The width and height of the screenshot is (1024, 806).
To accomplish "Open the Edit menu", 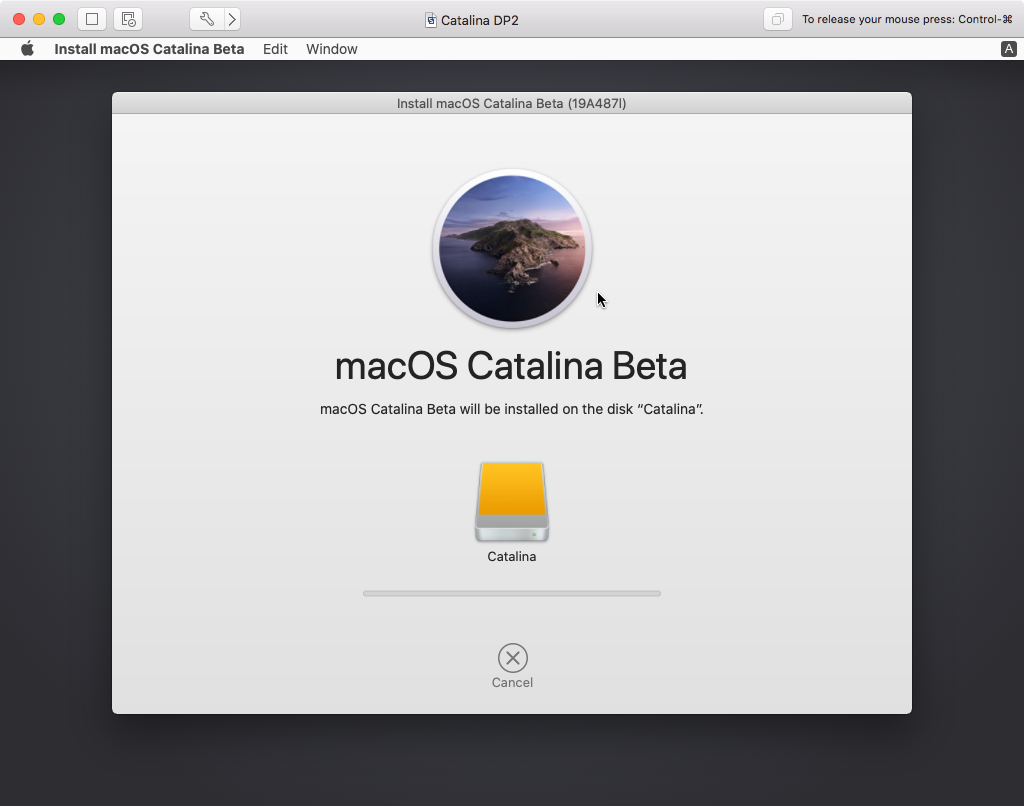I will pyautogui.click(x=275, y=49).
